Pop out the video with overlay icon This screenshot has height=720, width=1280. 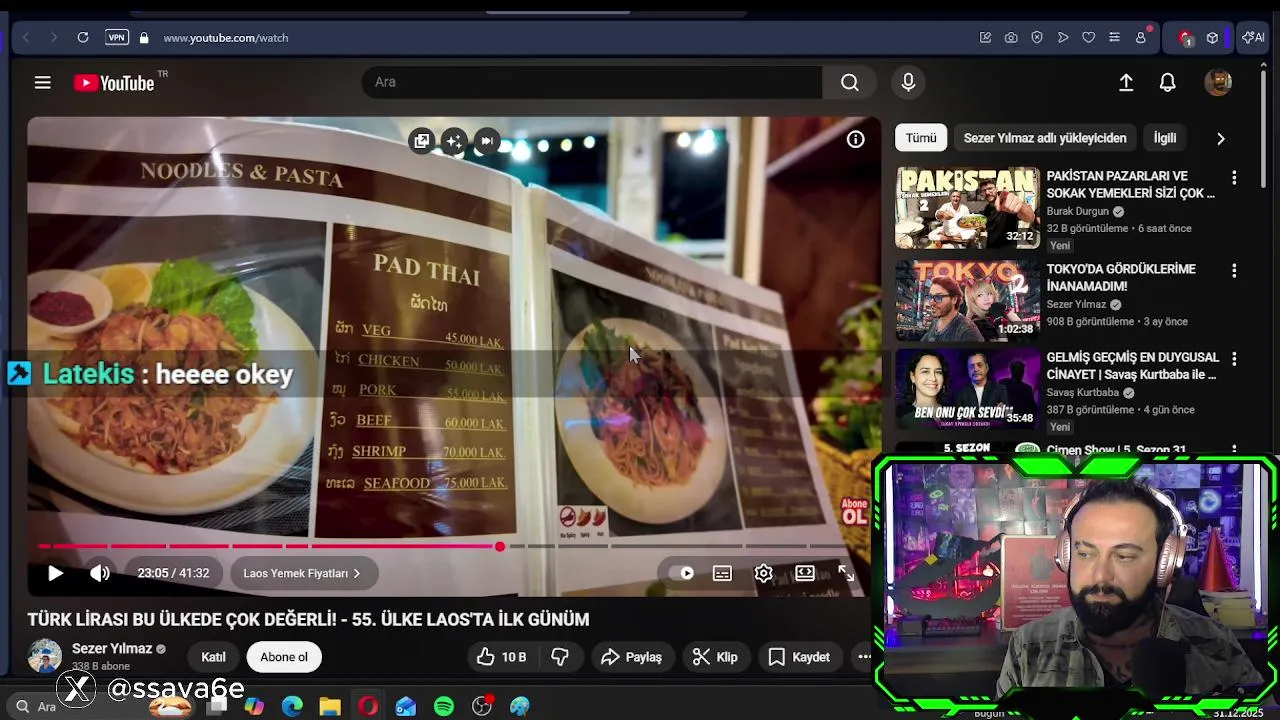pos(422,141)
